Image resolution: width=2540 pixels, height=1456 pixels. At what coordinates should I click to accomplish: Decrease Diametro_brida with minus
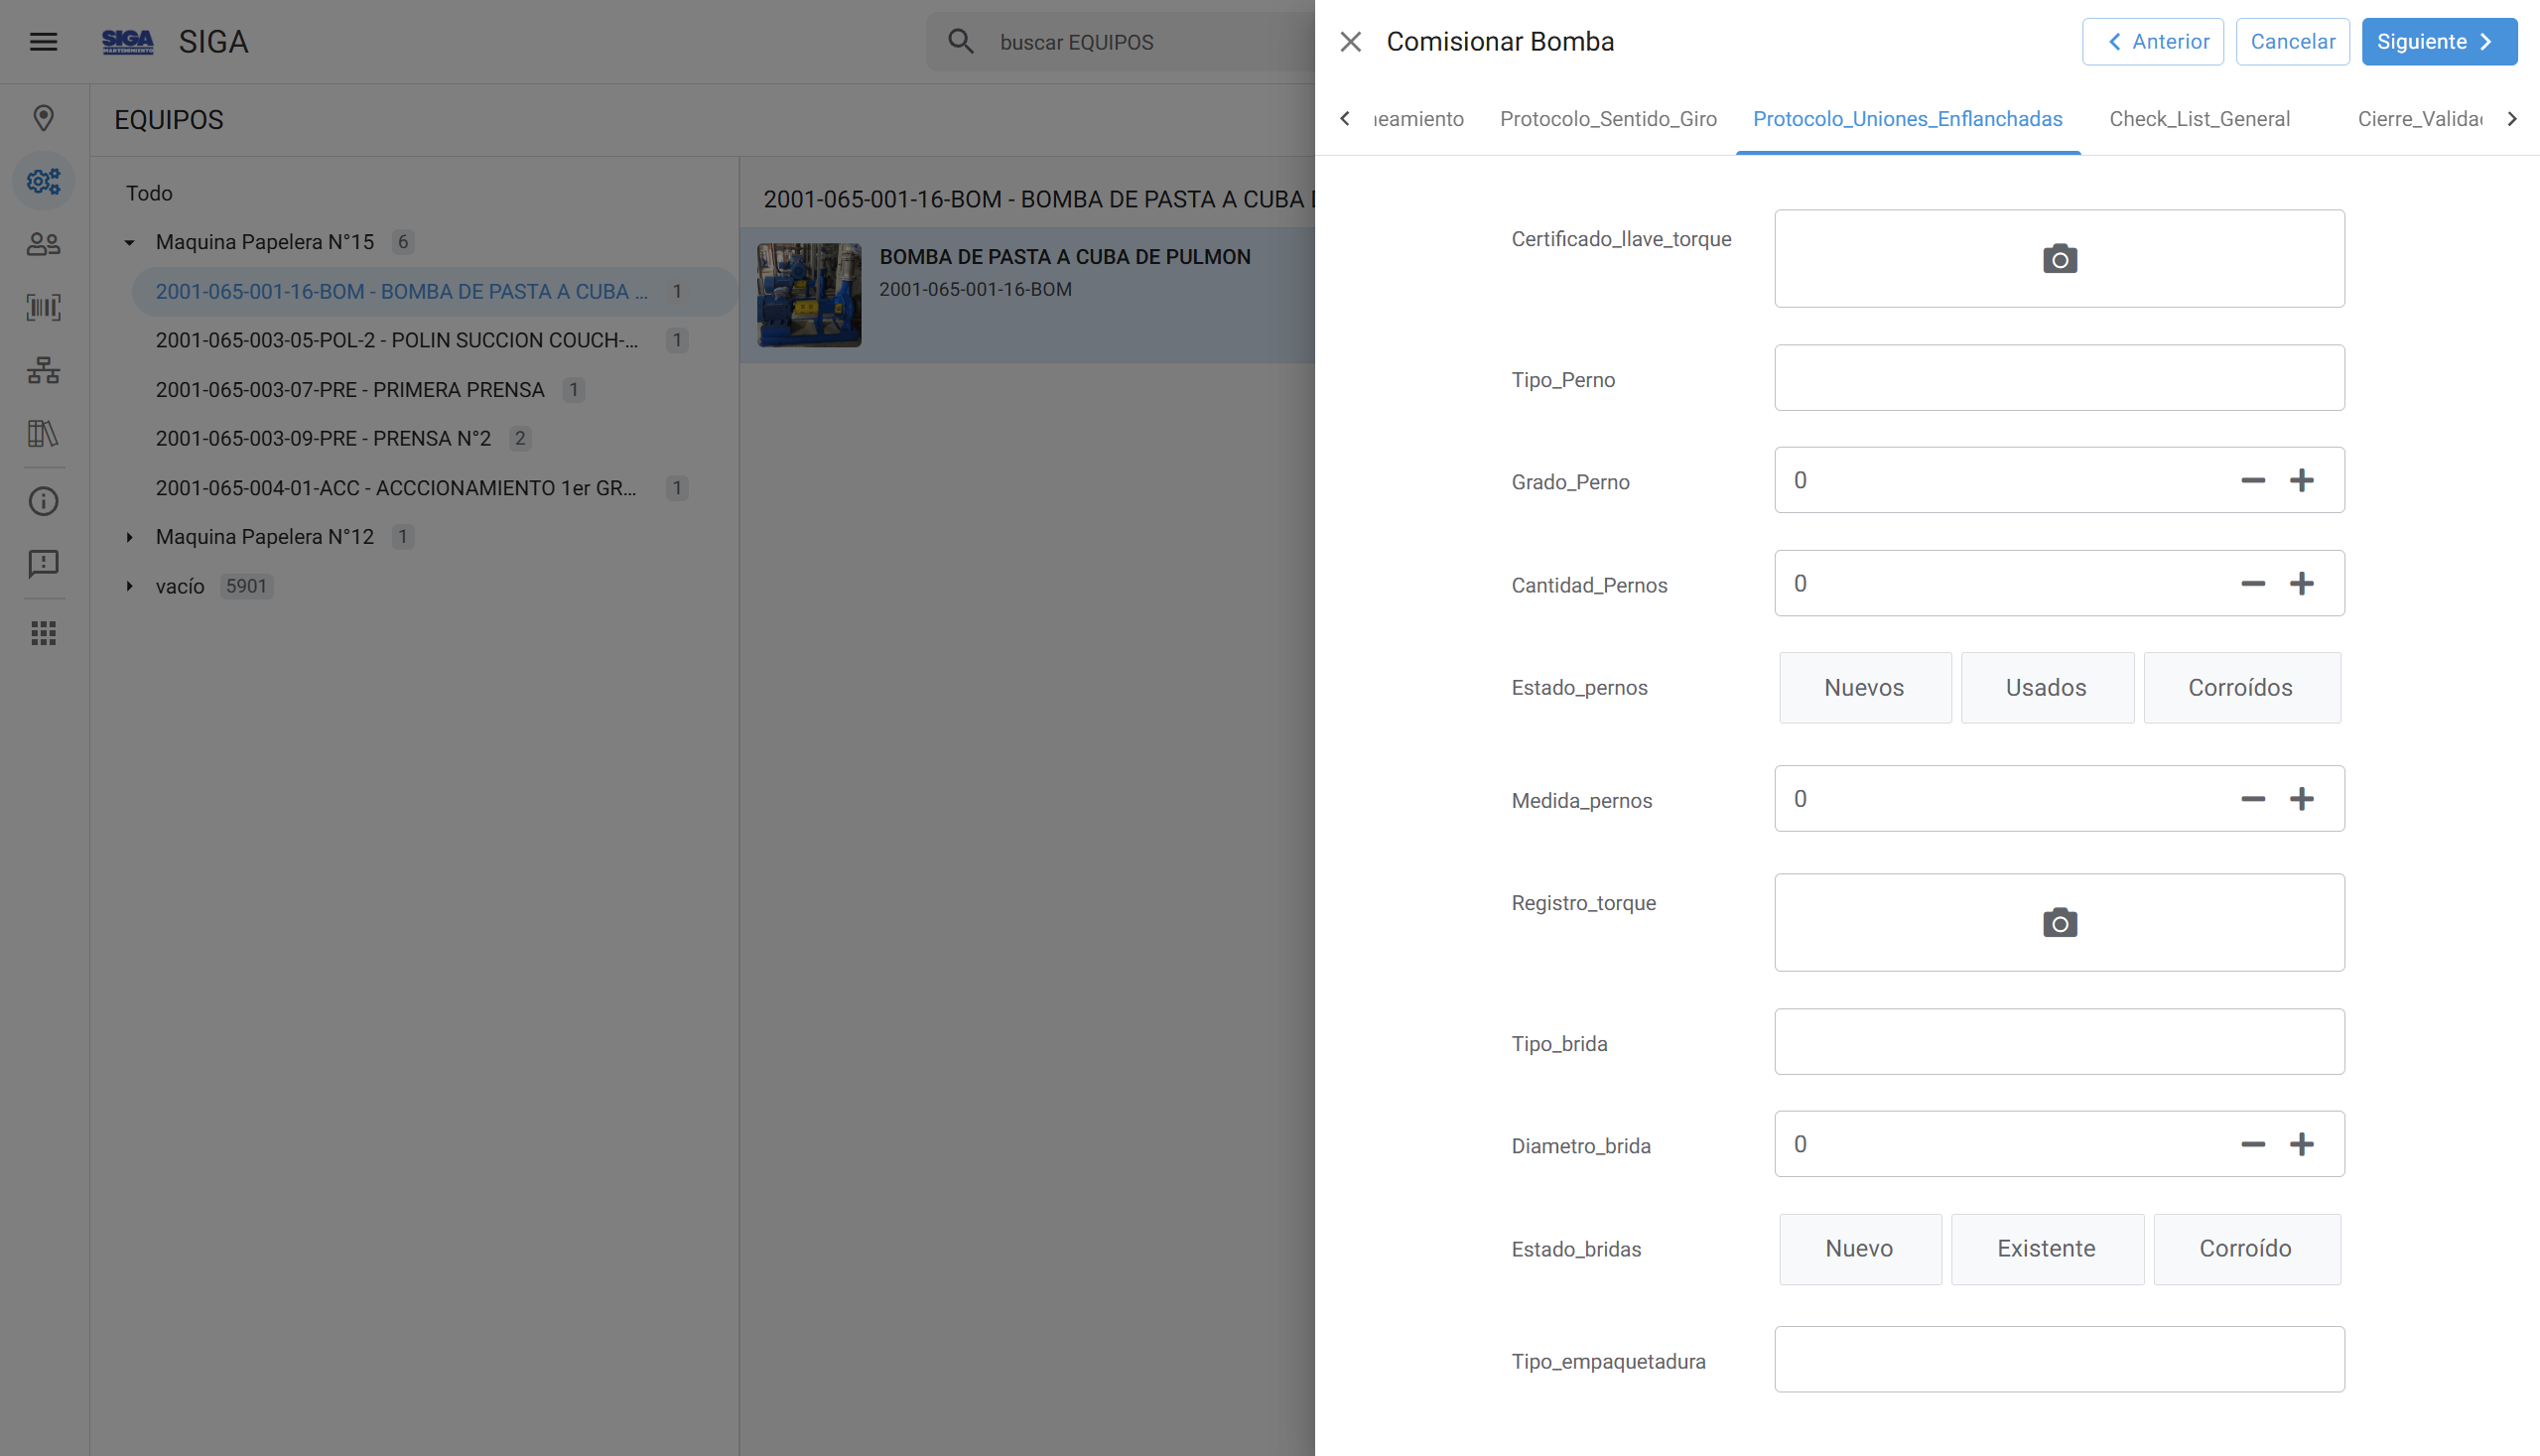click(2252, 1144)
